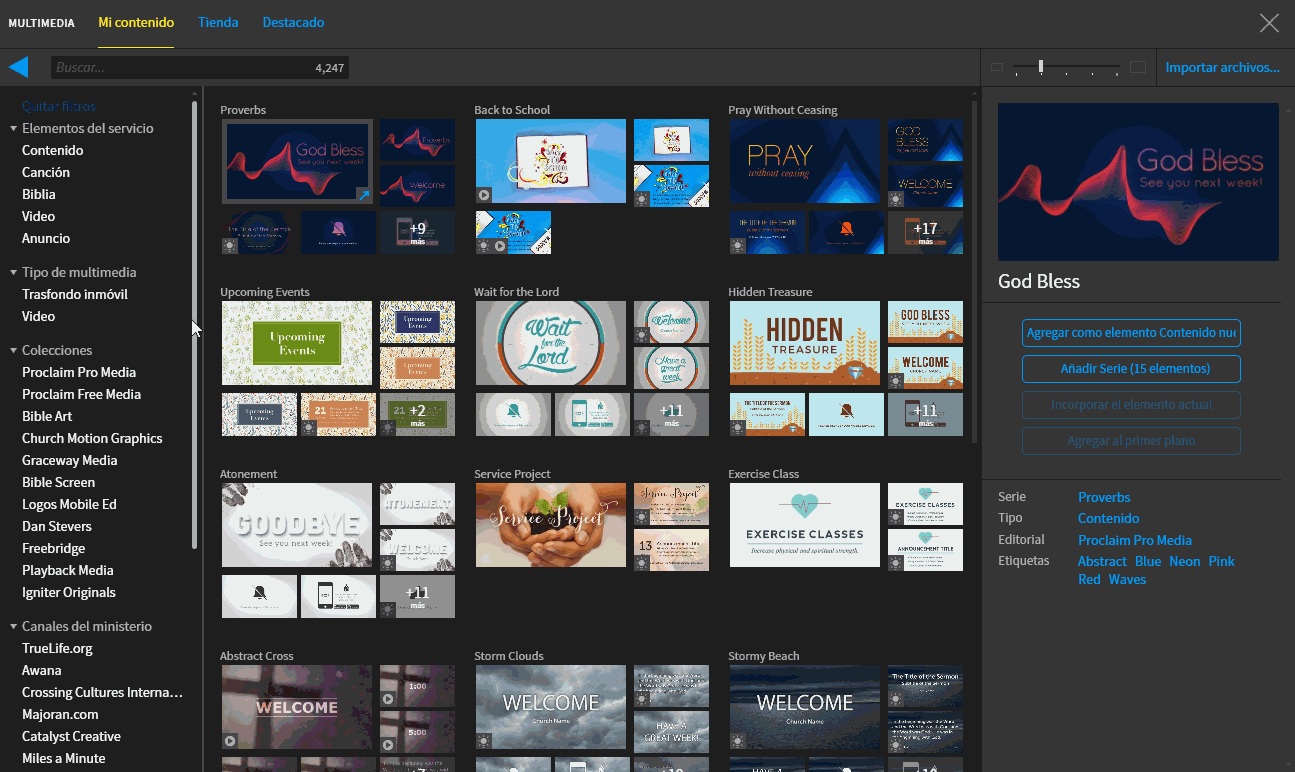Filter by Biblia
Image resolution: width=1295 pixels, height=772 pixels.
(39, 194)
